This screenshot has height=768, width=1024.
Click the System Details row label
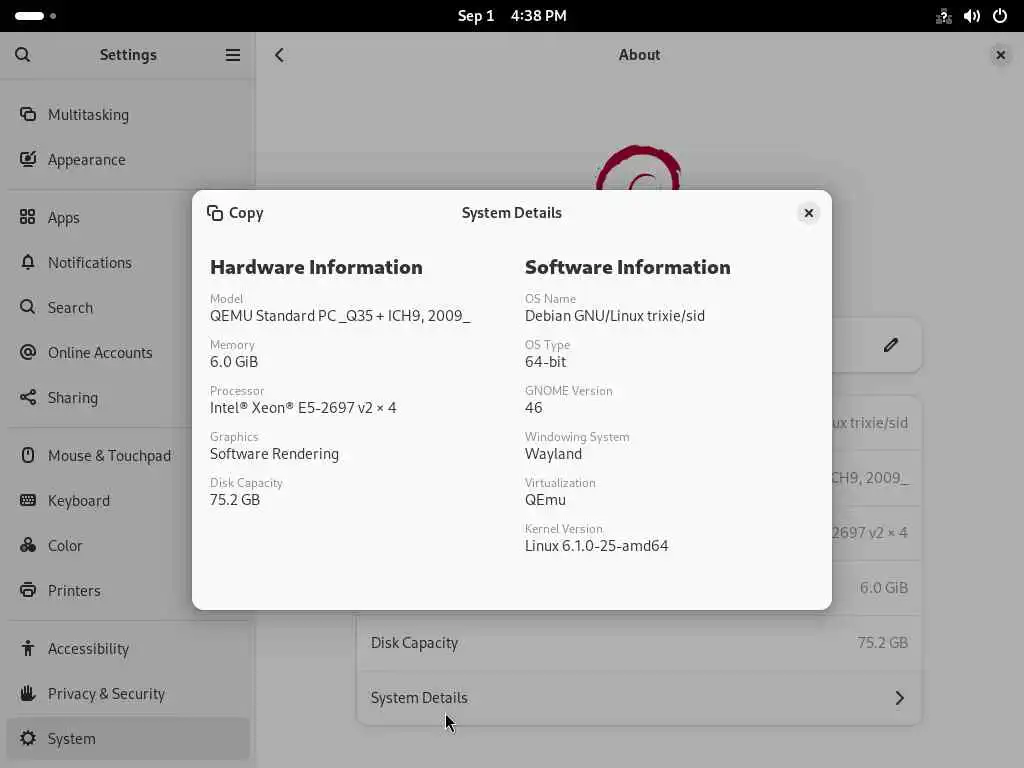[419, 698]
